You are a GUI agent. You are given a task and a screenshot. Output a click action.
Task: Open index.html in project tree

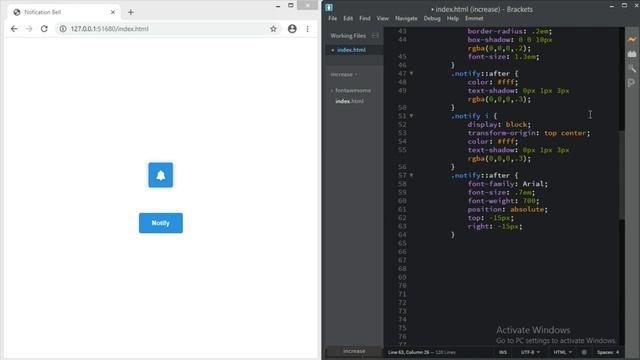pyautogui.click(x=349, y=101)
